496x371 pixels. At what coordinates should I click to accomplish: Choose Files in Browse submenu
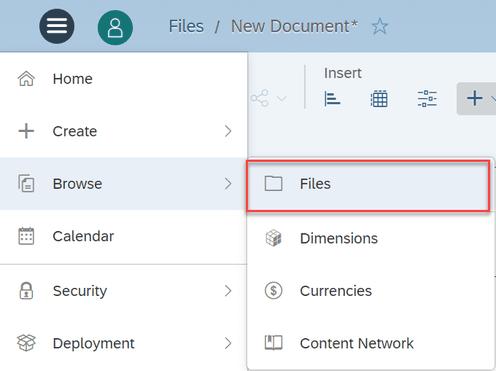[368, 186]
